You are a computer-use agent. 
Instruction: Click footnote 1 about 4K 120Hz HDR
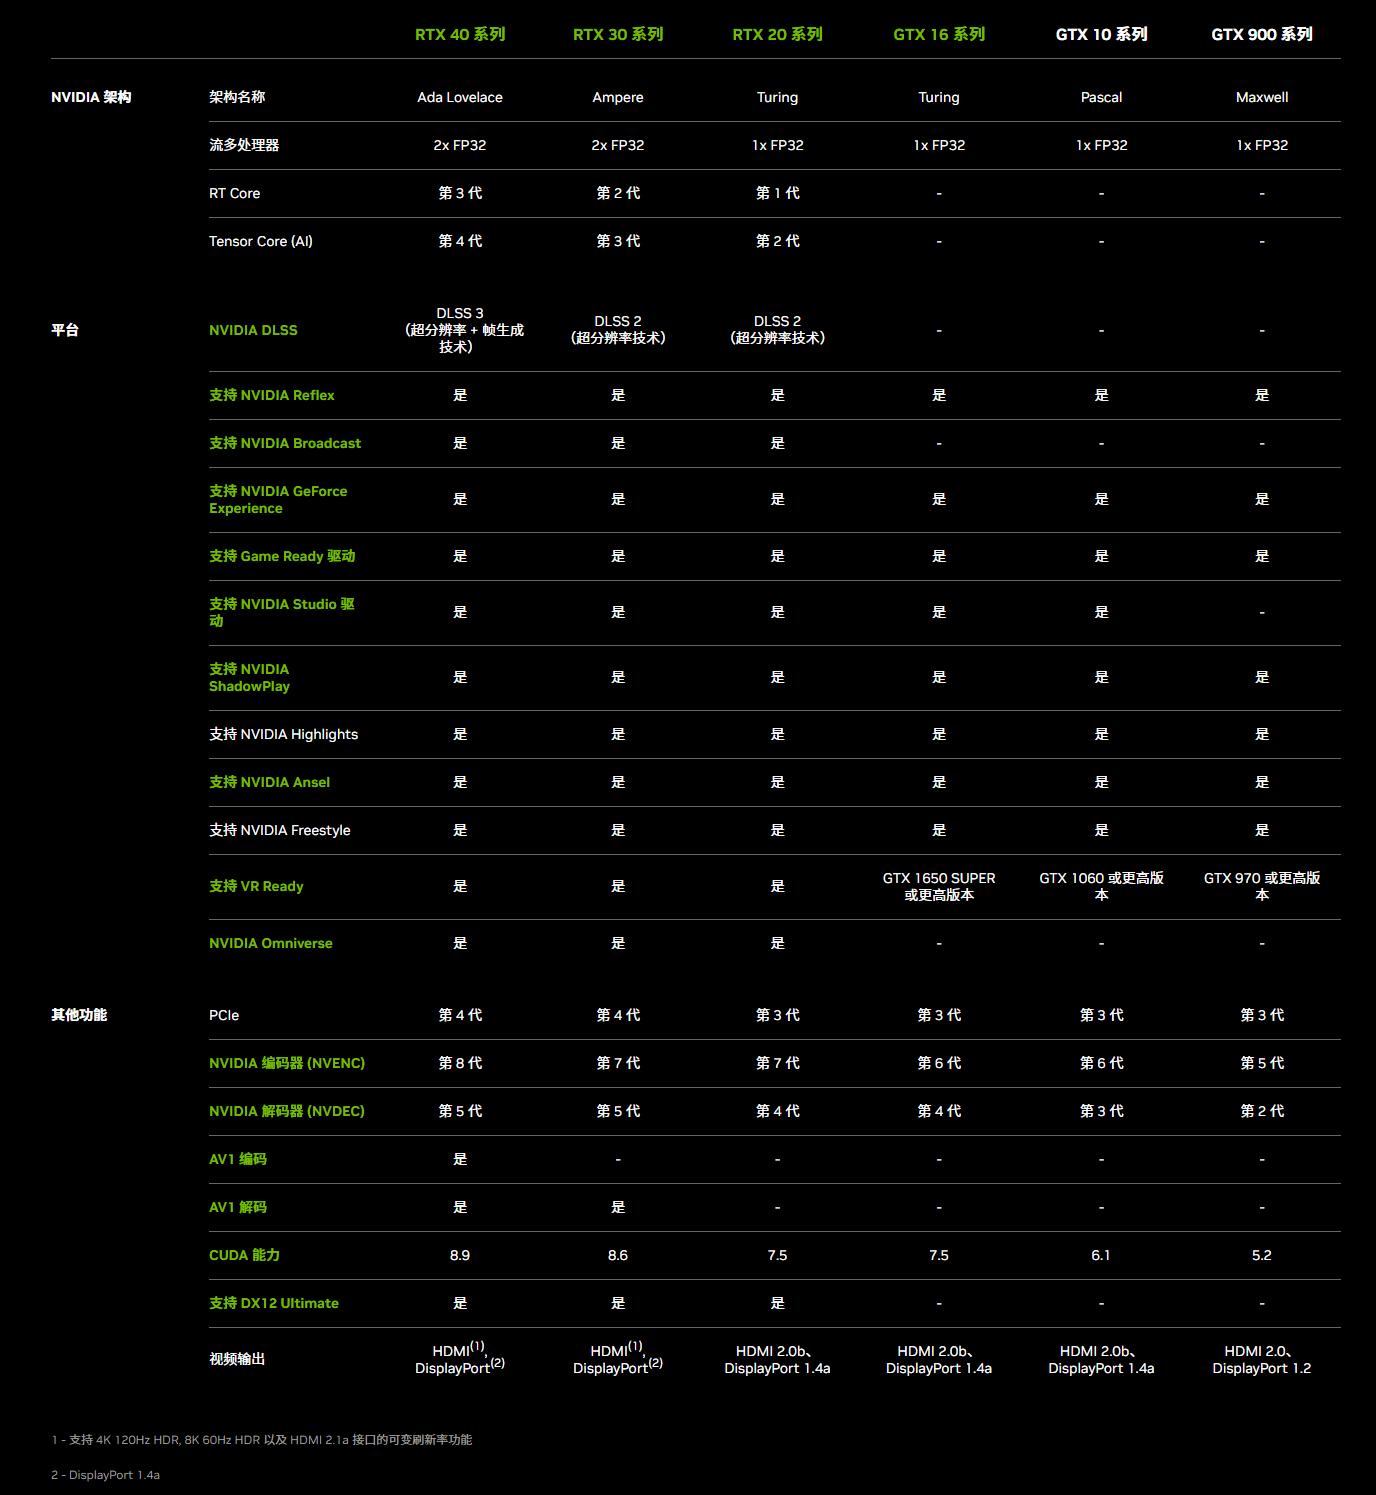click(x=262, y=1440)
